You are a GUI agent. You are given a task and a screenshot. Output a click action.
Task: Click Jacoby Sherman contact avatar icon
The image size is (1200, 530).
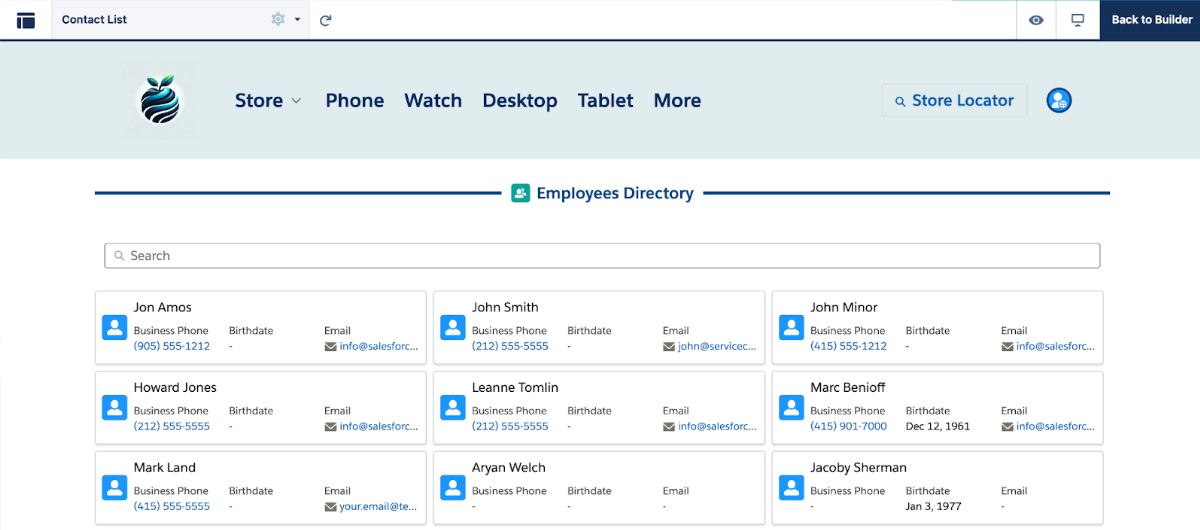(791, 487)
